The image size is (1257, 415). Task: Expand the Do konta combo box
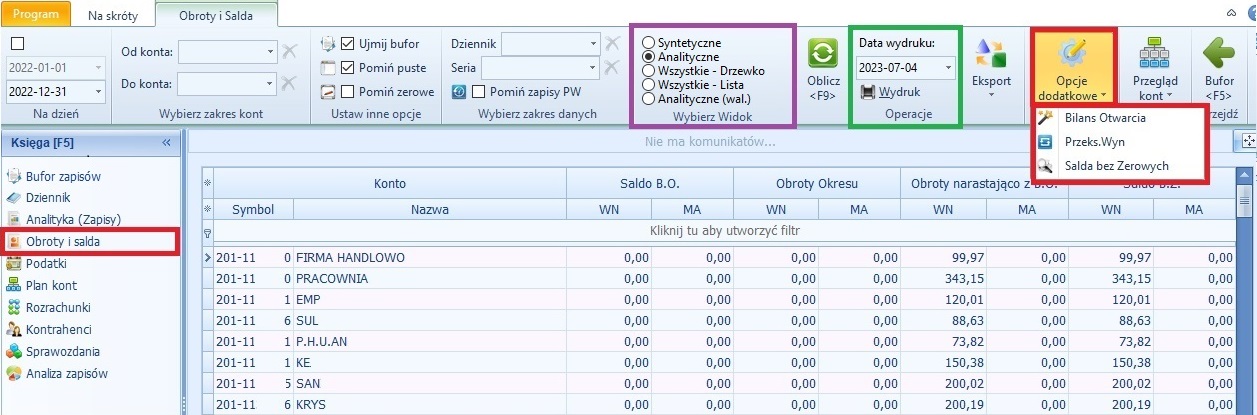click(271, 84)
